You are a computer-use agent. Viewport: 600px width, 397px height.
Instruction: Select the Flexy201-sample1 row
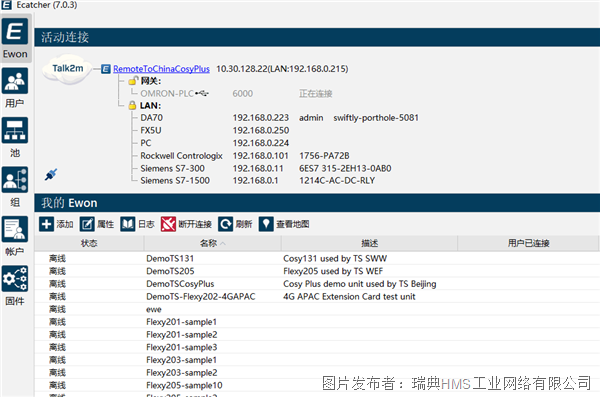pos(317,322)
